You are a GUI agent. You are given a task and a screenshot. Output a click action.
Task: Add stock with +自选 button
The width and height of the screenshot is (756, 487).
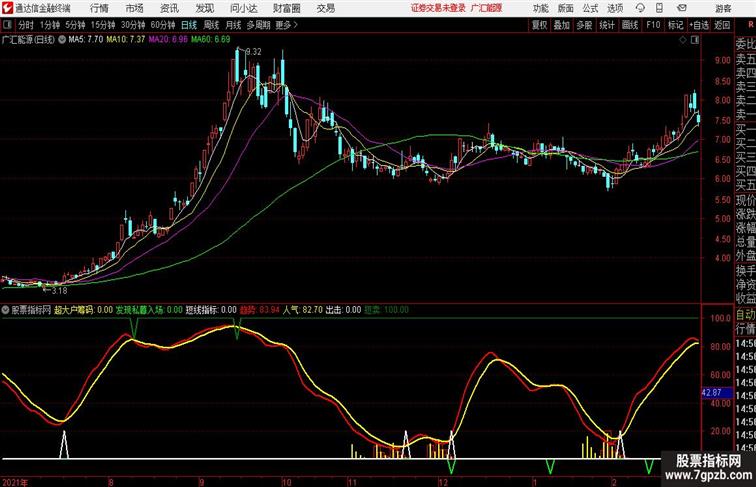699,25
